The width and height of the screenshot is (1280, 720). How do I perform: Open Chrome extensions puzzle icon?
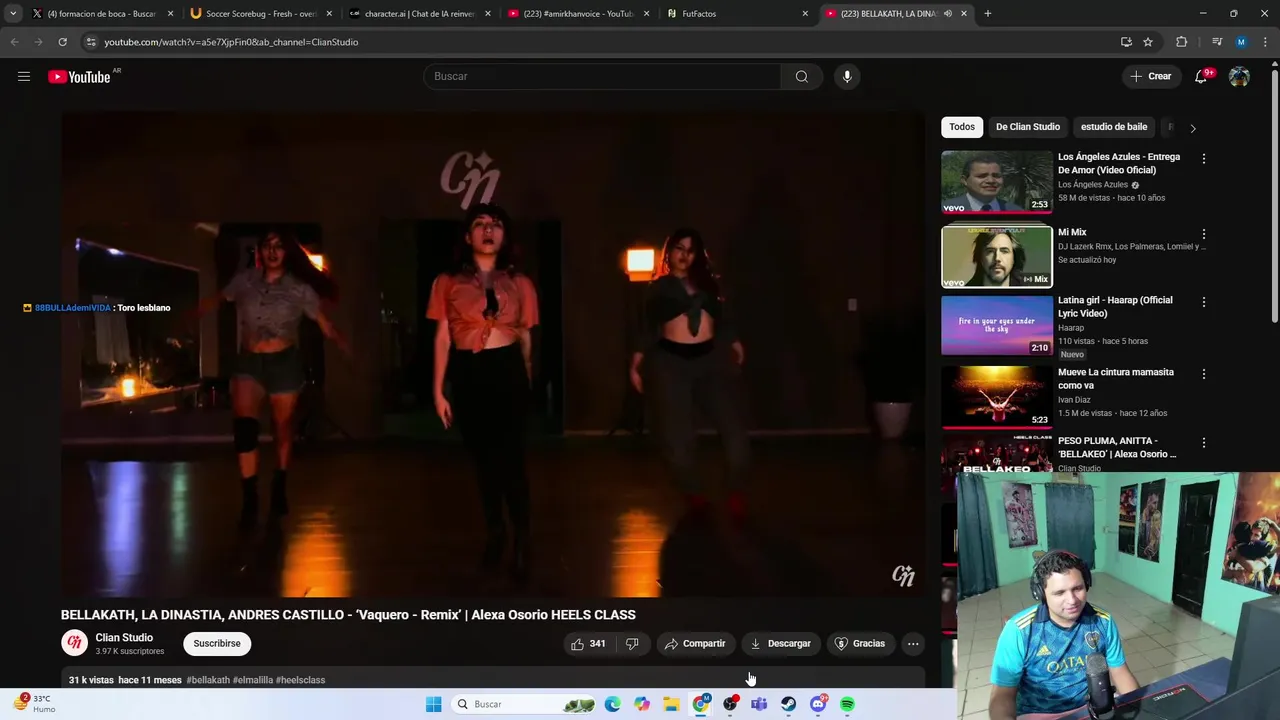(x=1182, y=42)
